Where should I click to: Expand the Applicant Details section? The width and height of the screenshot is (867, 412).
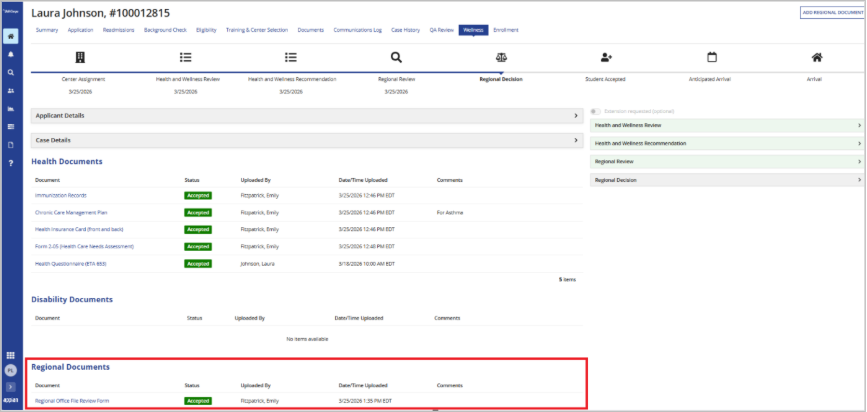(x=307, y=116)
